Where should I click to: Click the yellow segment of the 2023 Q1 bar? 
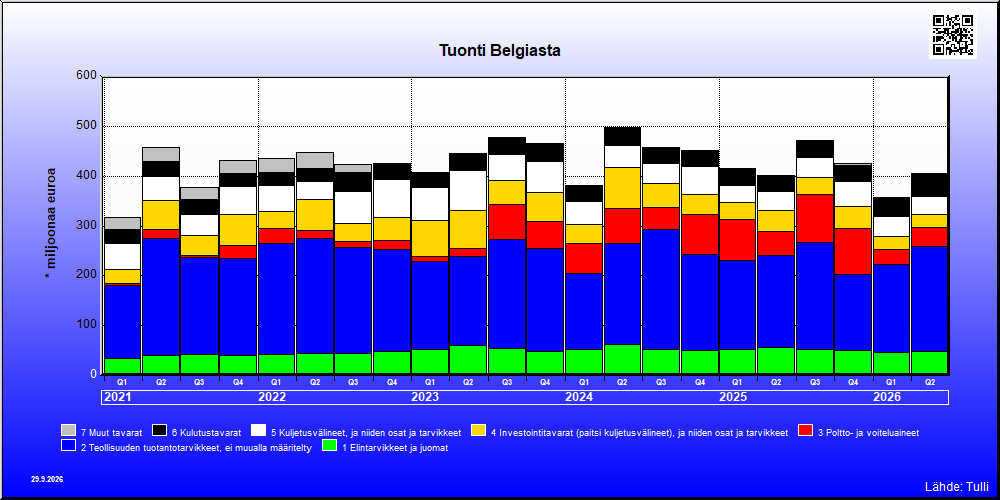430,239
